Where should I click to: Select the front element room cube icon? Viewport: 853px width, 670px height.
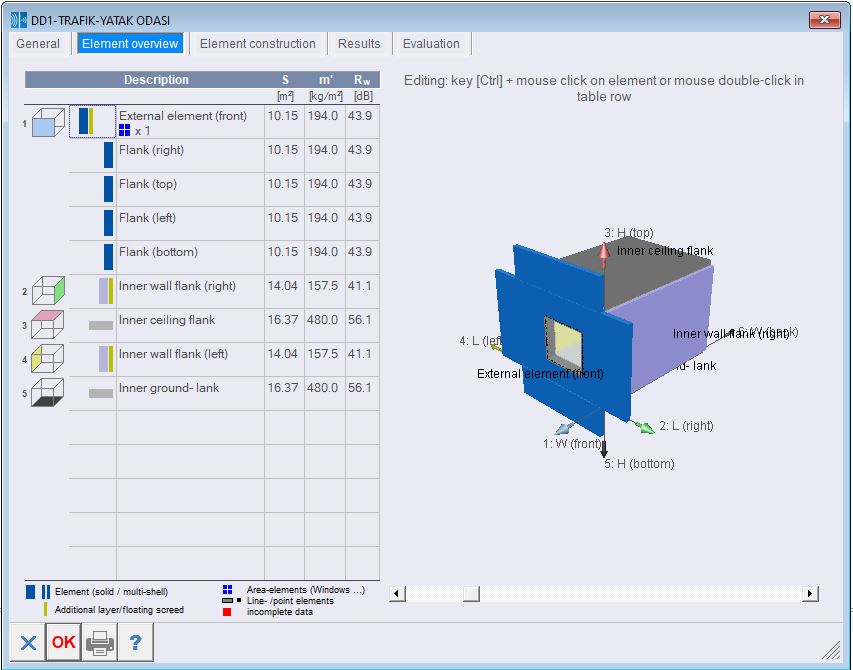pos(48,122)
